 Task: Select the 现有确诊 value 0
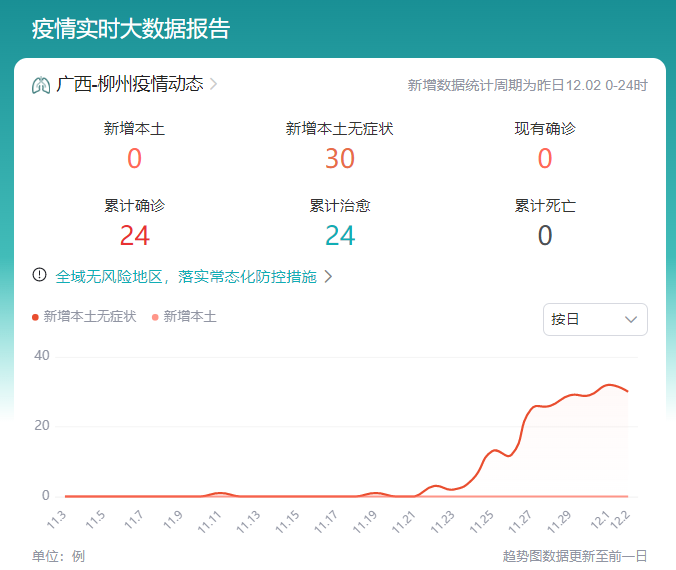coord(545,159)
